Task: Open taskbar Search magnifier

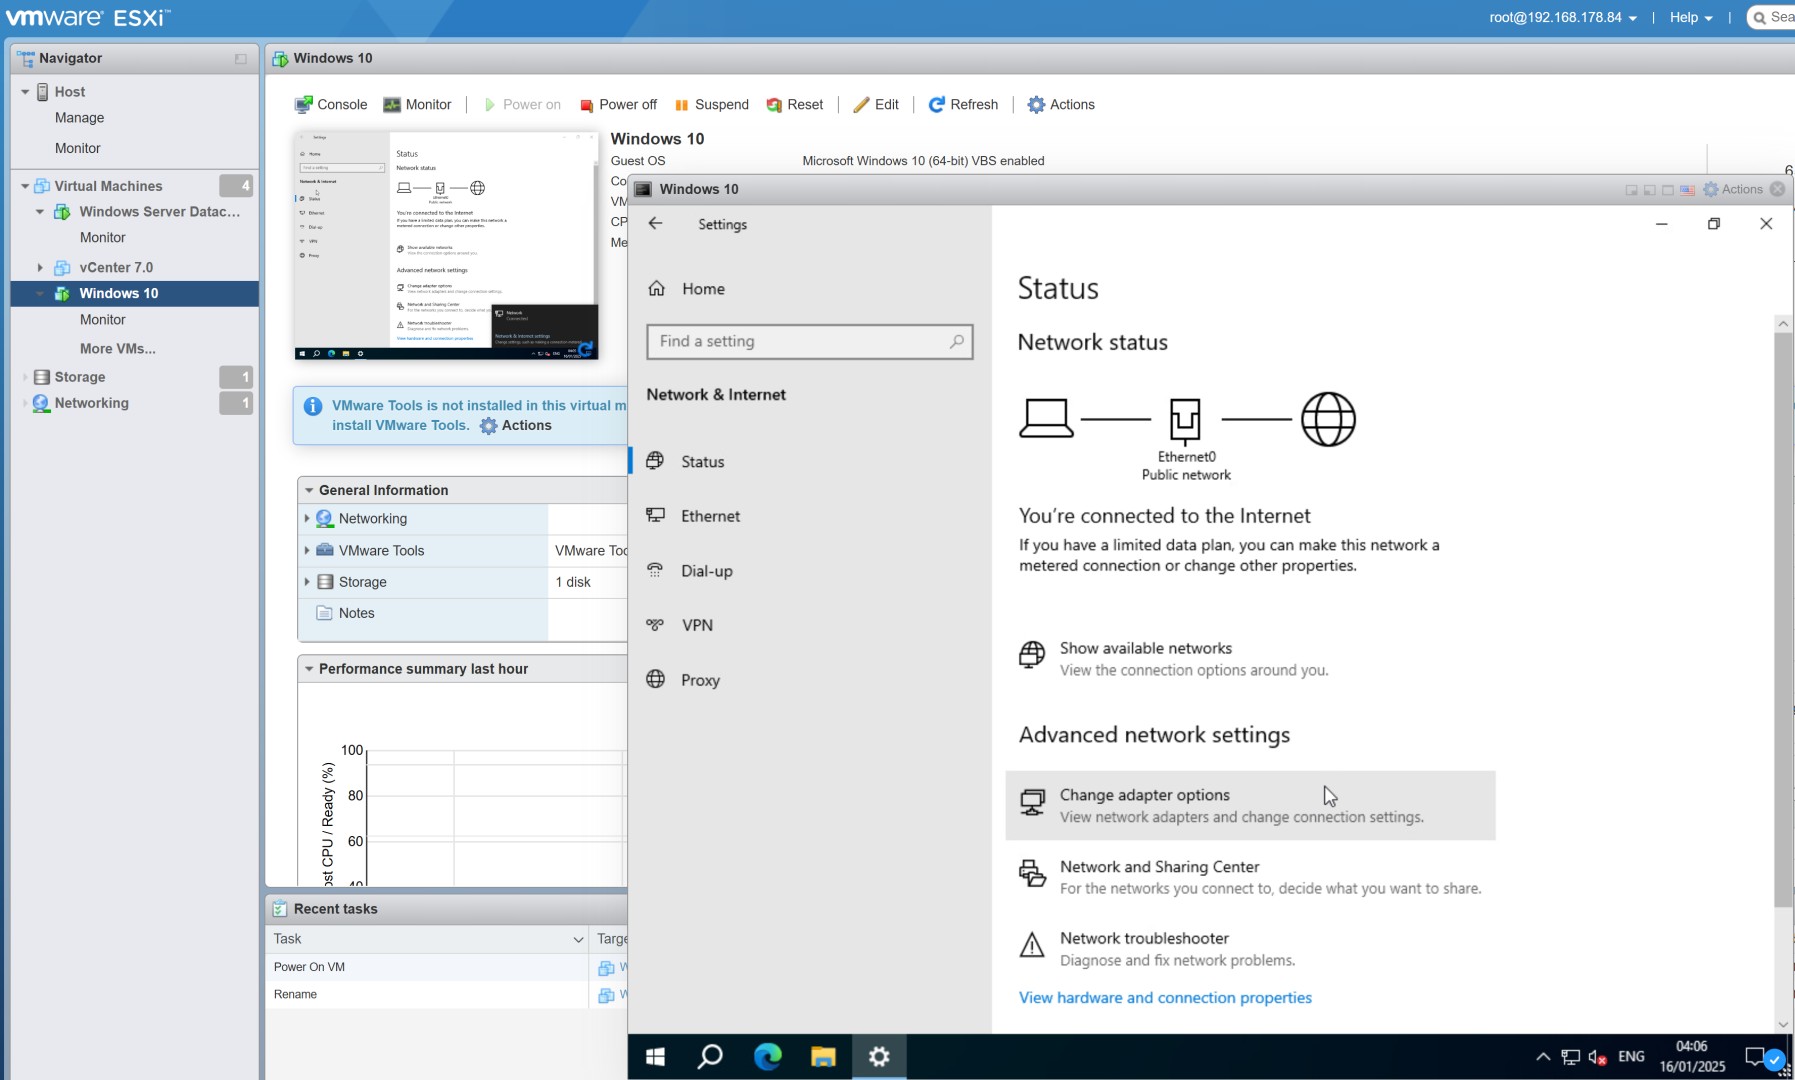Action: [710, 1057]
